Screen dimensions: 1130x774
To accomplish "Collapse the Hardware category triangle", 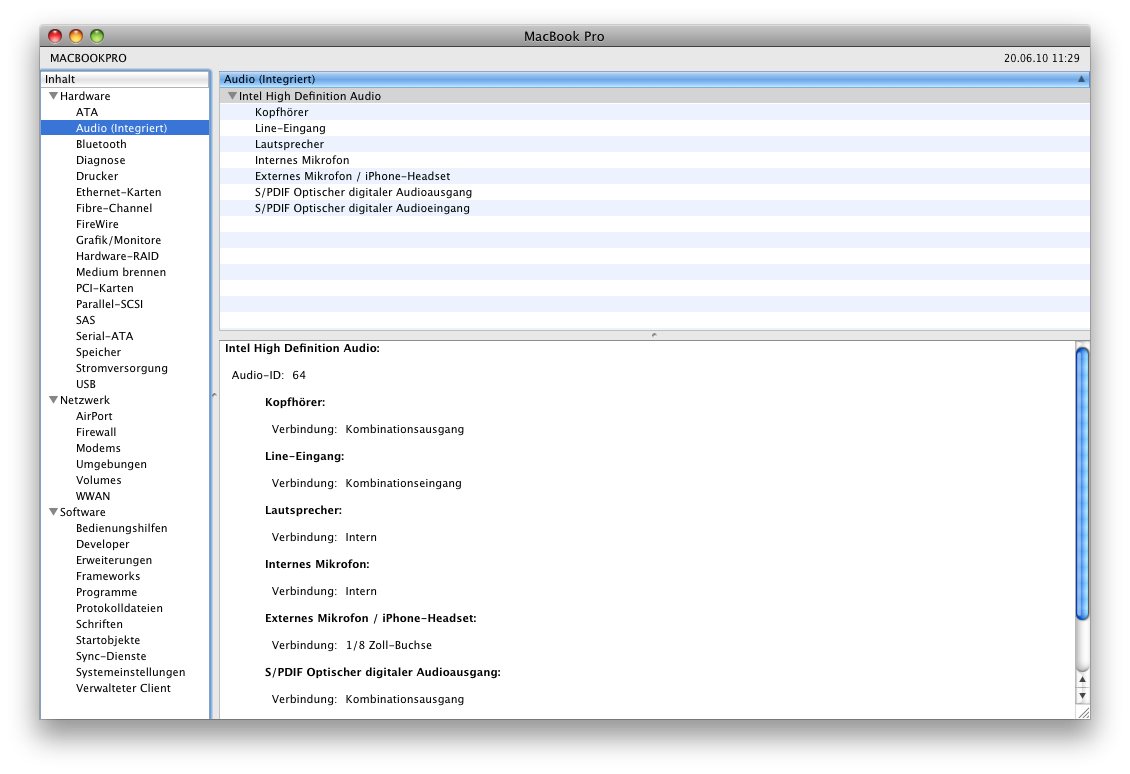I will (53, 96).
